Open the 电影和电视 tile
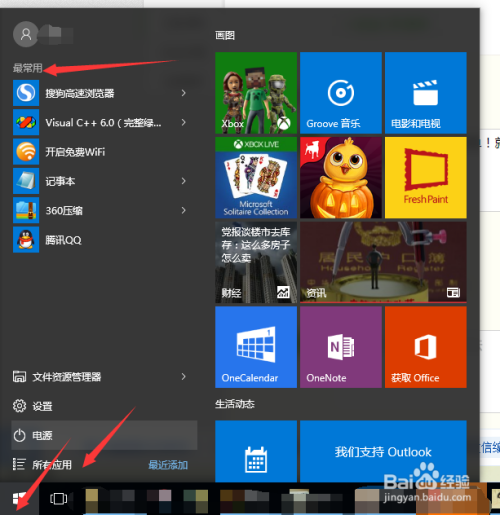Screen dimensions: 500x515 [x=426, y=93]
